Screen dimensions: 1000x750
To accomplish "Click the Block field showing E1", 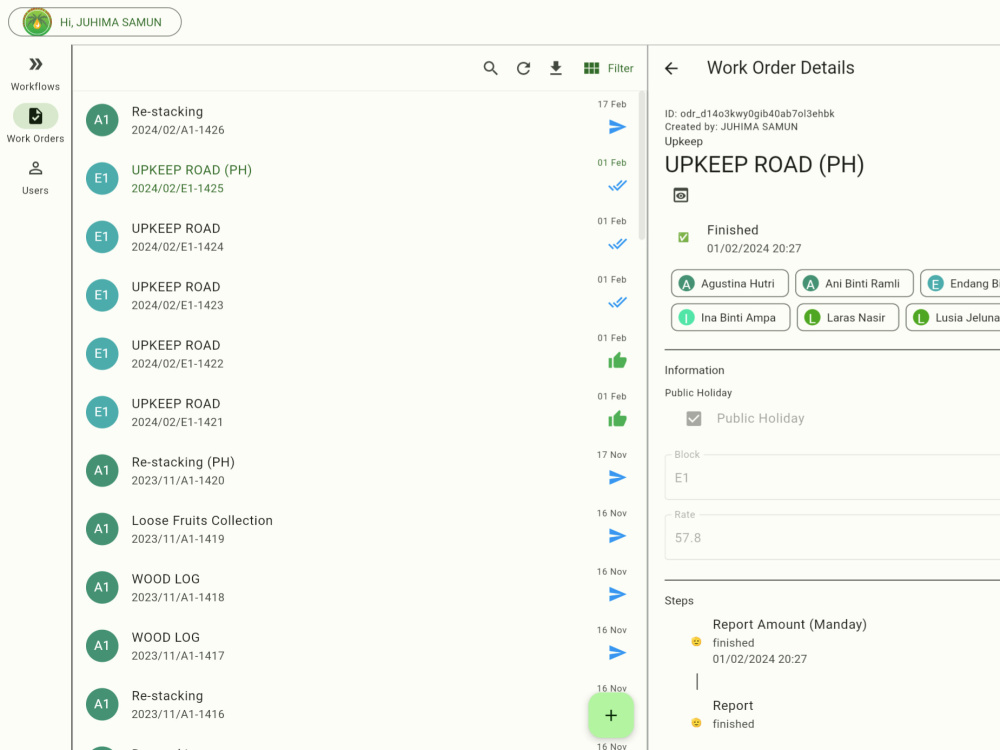I will coord(832,477).
